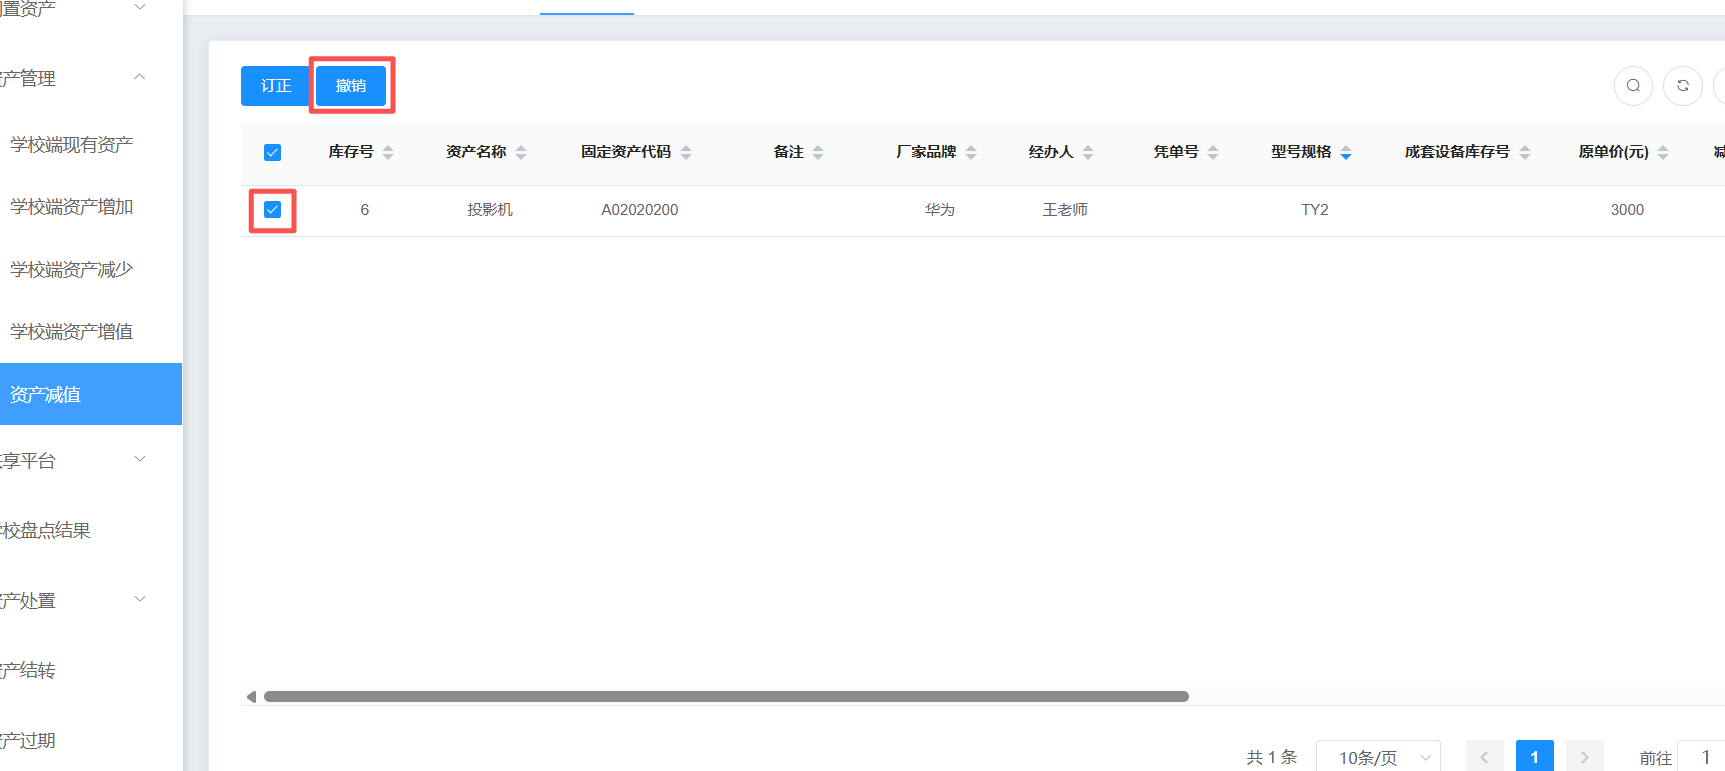This screenshot has width=1725, height=771.
Task: Open 学校端资产增值 menu item
Action: tap(72, 332)
